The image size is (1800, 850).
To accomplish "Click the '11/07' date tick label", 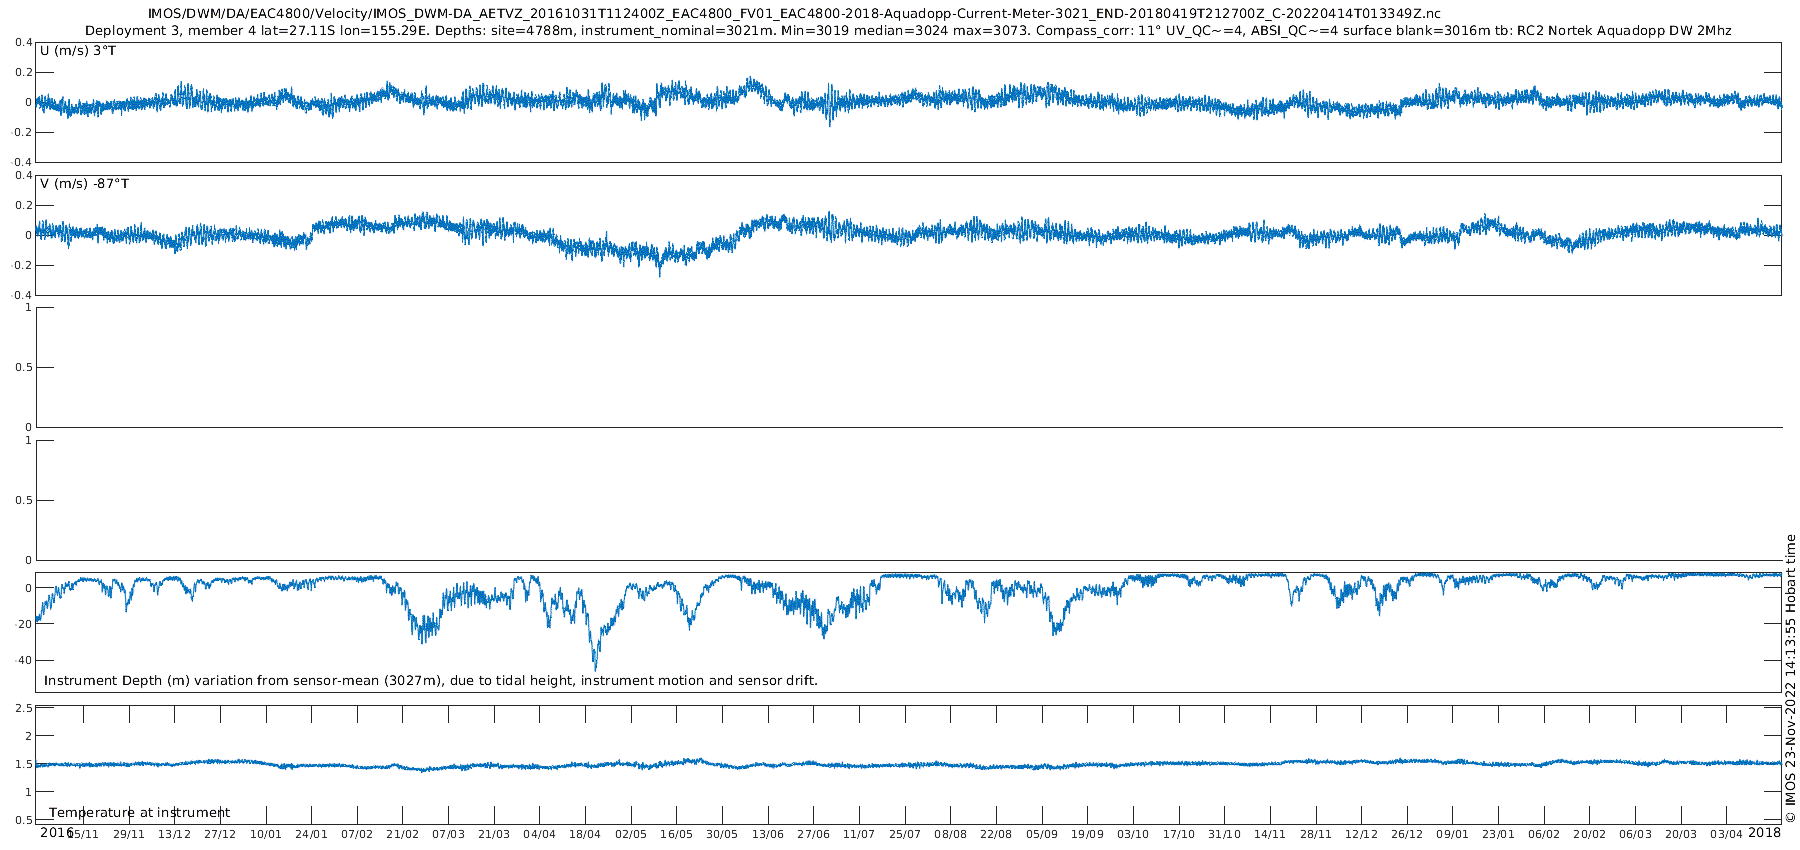I will click(859, 834).
